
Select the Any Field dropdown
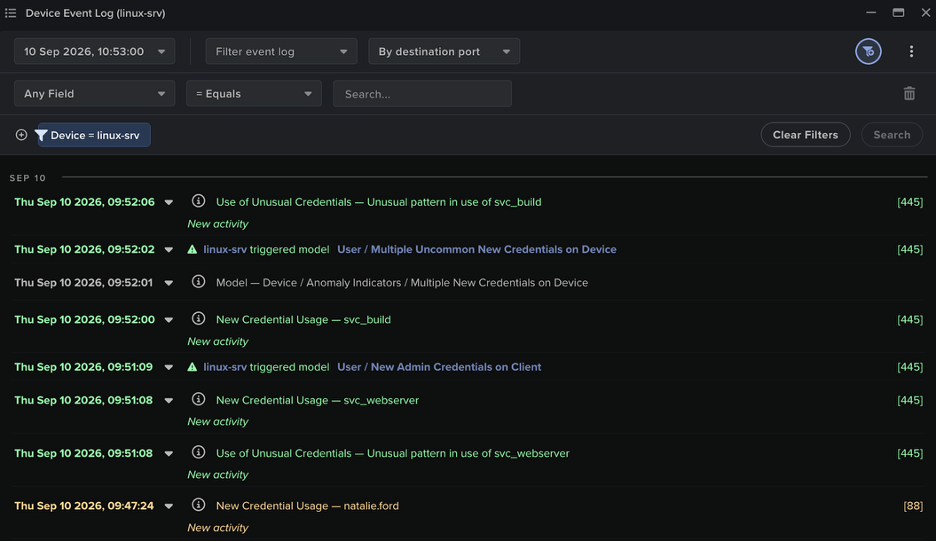pos(94,94)
